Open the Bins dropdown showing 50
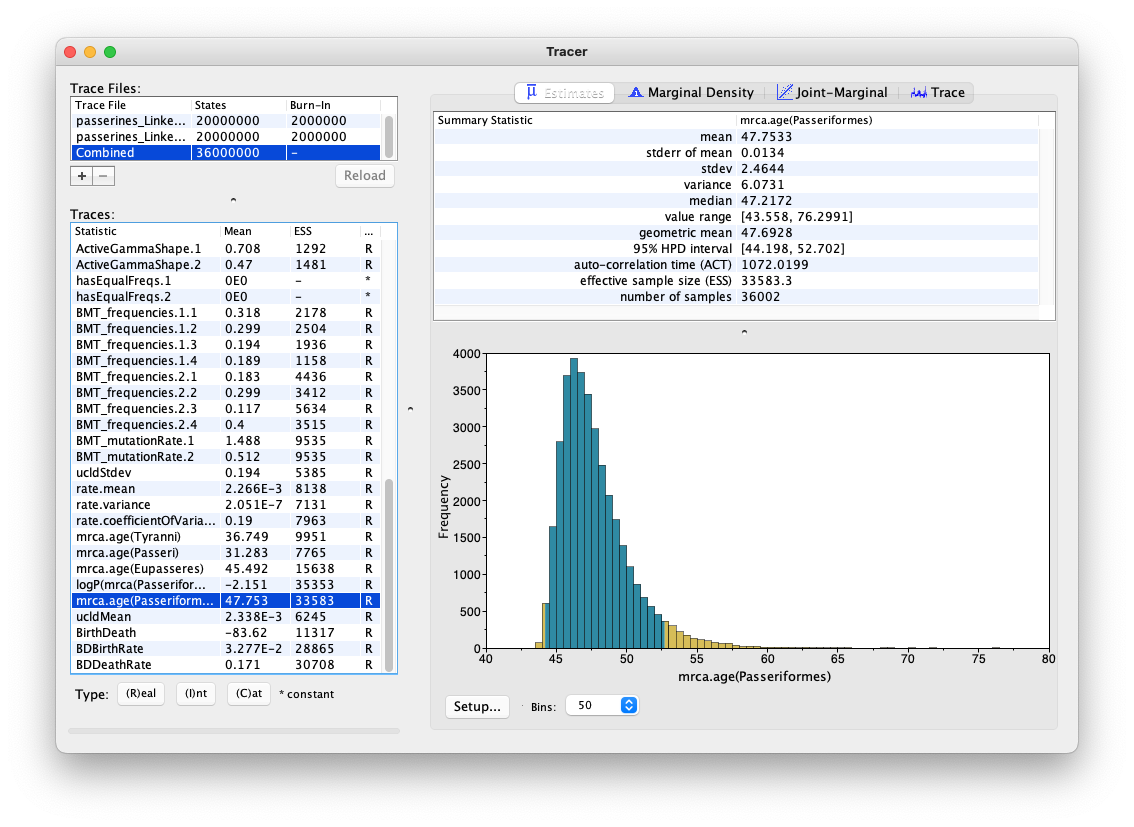The height and width of the screenshot is (827, 1134). 602,706
